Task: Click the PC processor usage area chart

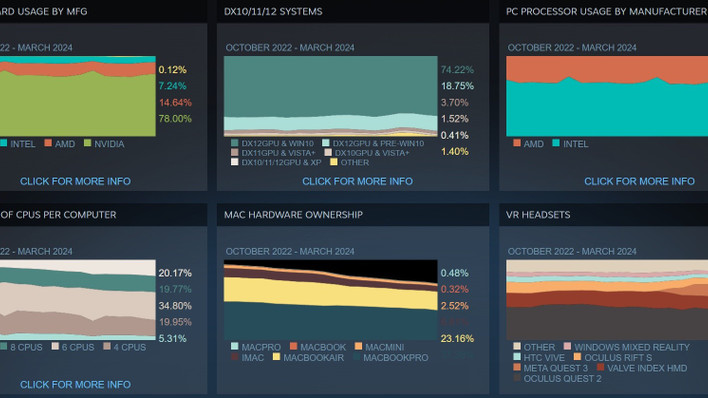Action: coord(607,96)
